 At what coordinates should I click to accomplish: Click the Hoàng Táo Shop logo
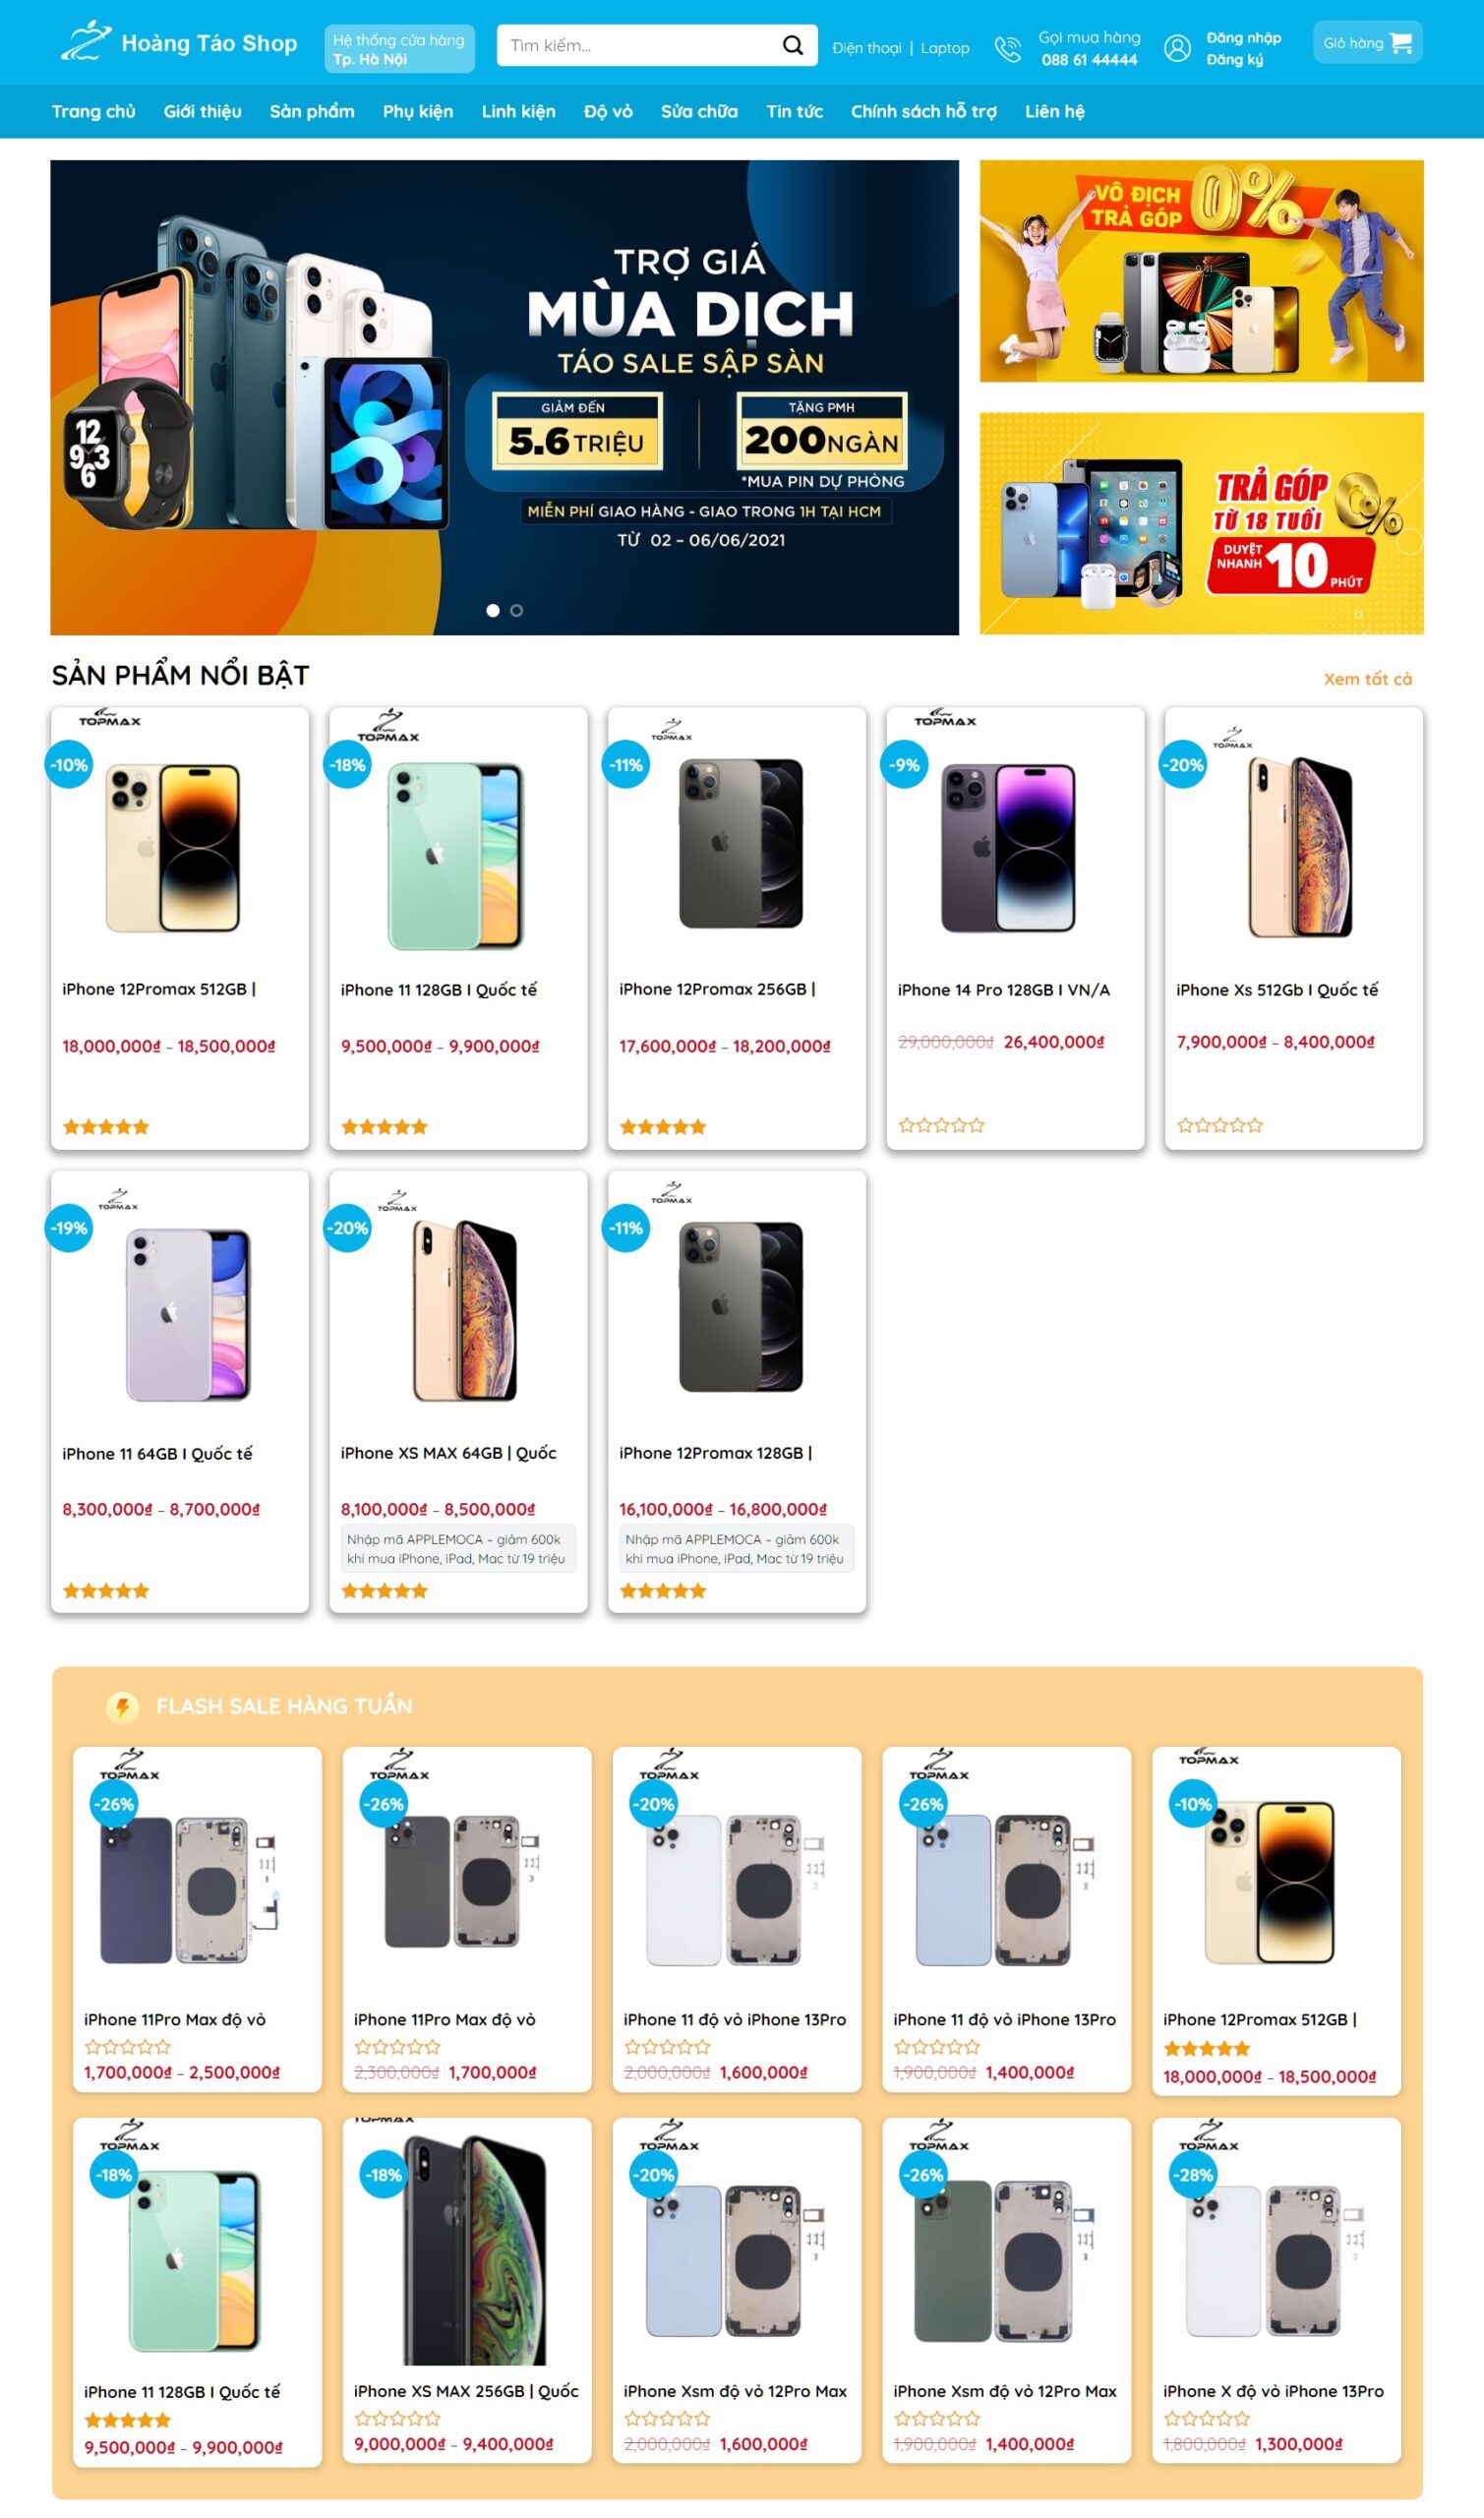(x=179, y=42)
